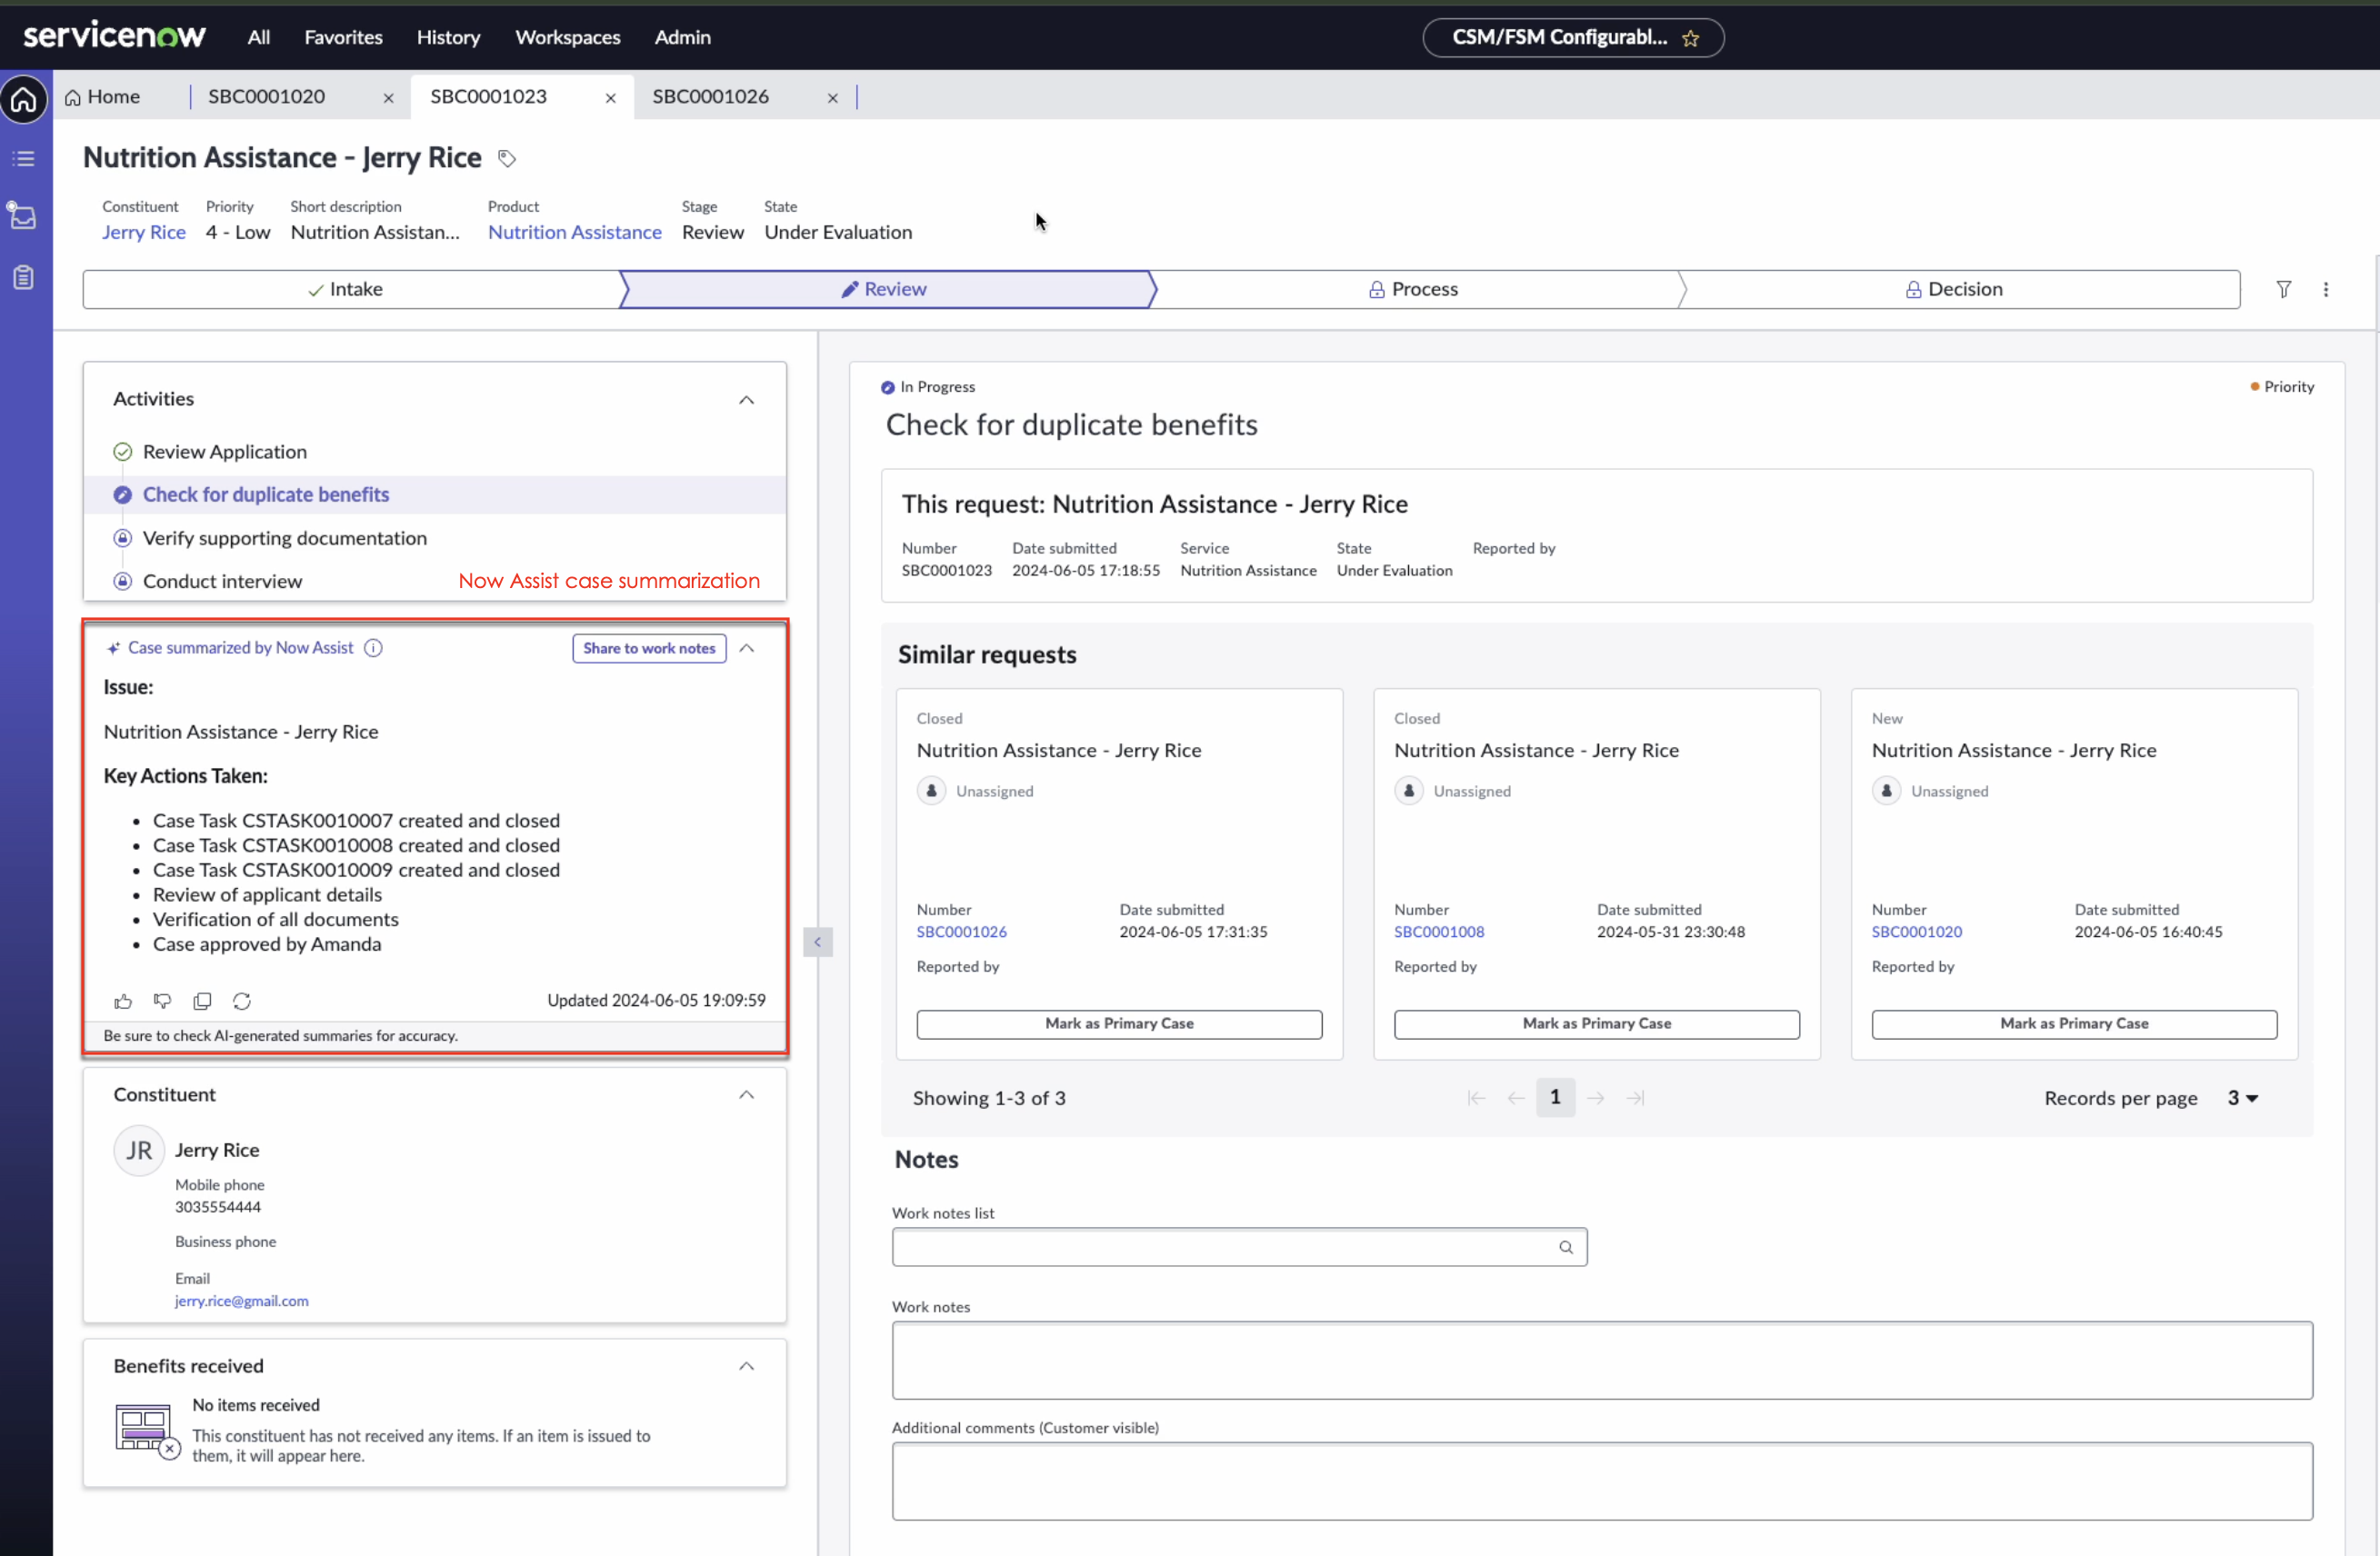Image resolution: width=2380 pixels, height=1556 pixels.
Task: Open the Jerry Rice constituent link
Action: point(144,232)
